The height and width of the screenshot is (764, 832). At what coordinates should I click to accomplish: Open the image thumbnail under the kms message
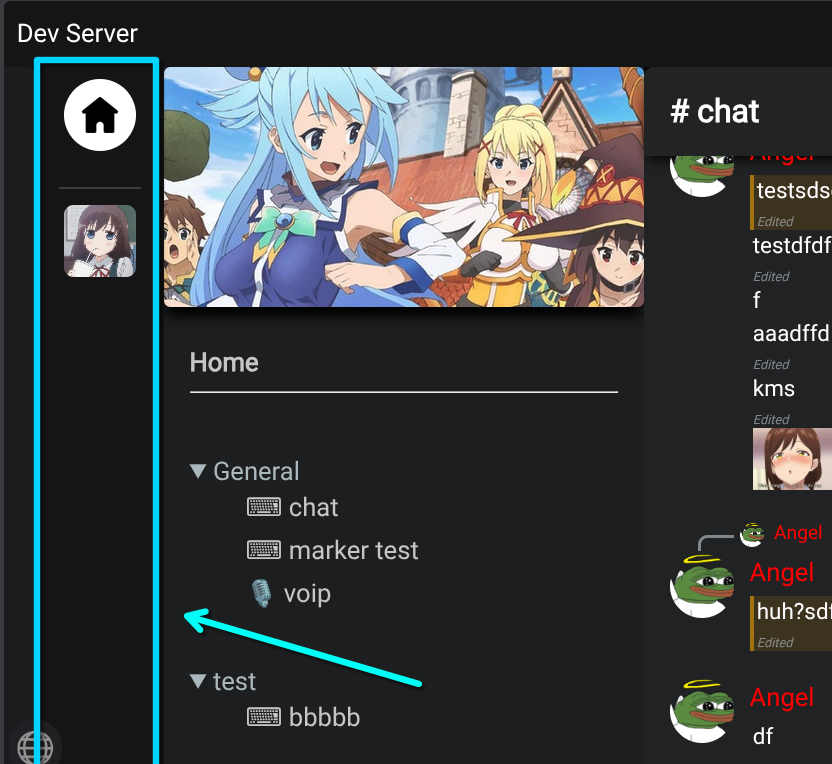pos(792,459)
